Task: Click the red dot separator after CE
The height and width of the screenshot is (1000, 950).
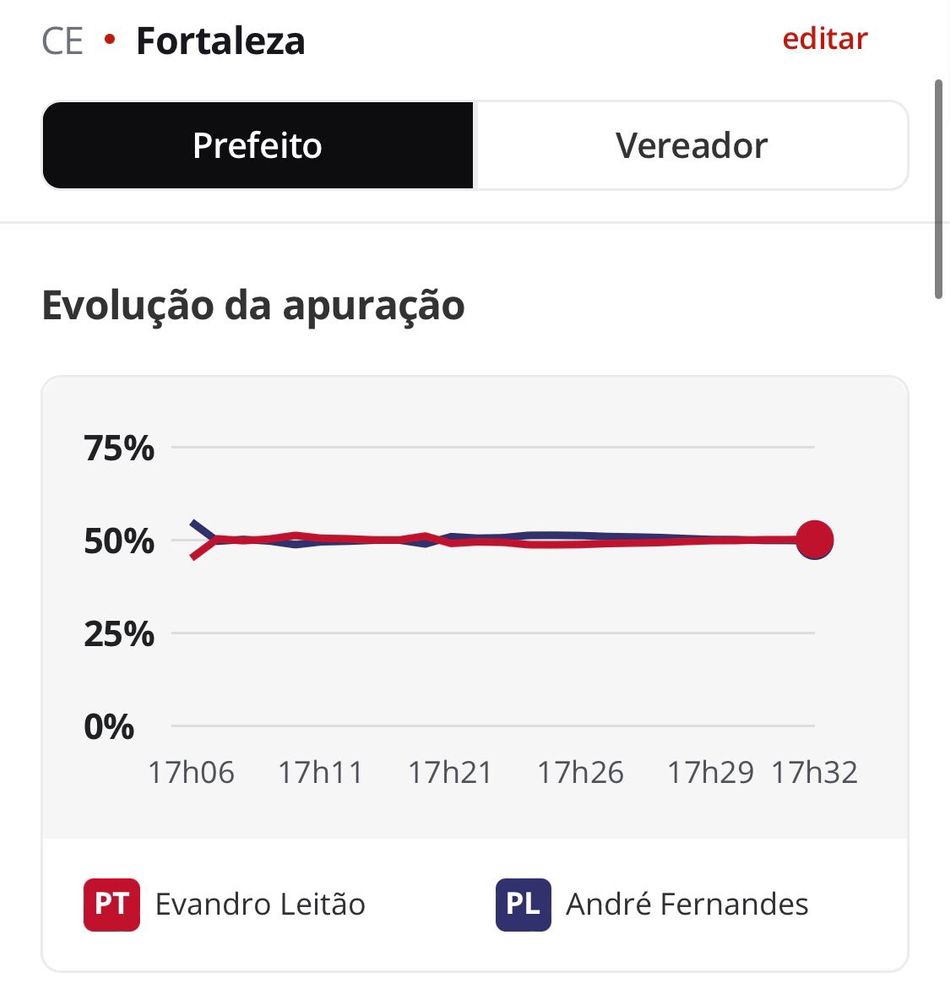Action: click(x=110, y=41)
